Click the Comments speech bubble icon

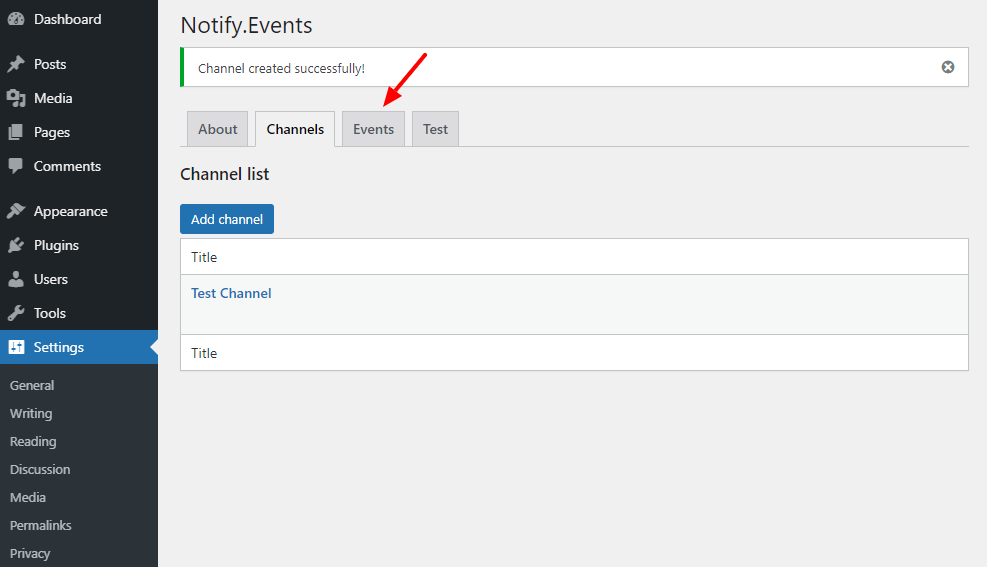[x=16, y=166]
